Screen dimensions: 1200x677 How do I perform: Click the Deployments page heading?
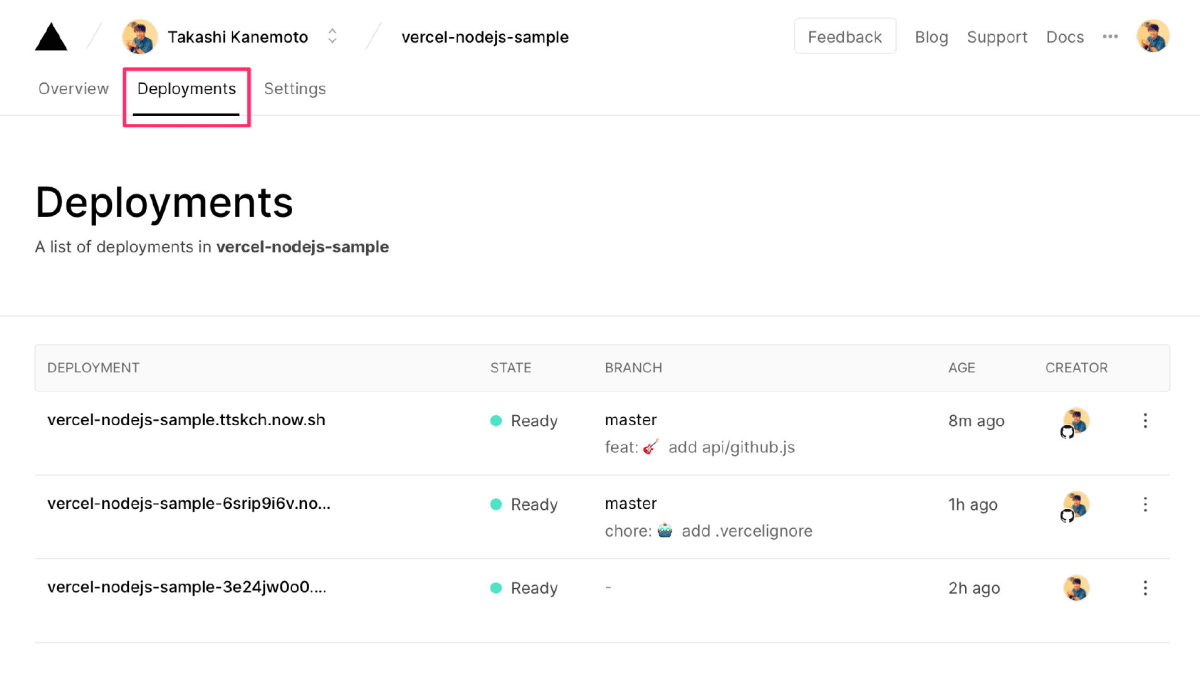pos(164,202)
